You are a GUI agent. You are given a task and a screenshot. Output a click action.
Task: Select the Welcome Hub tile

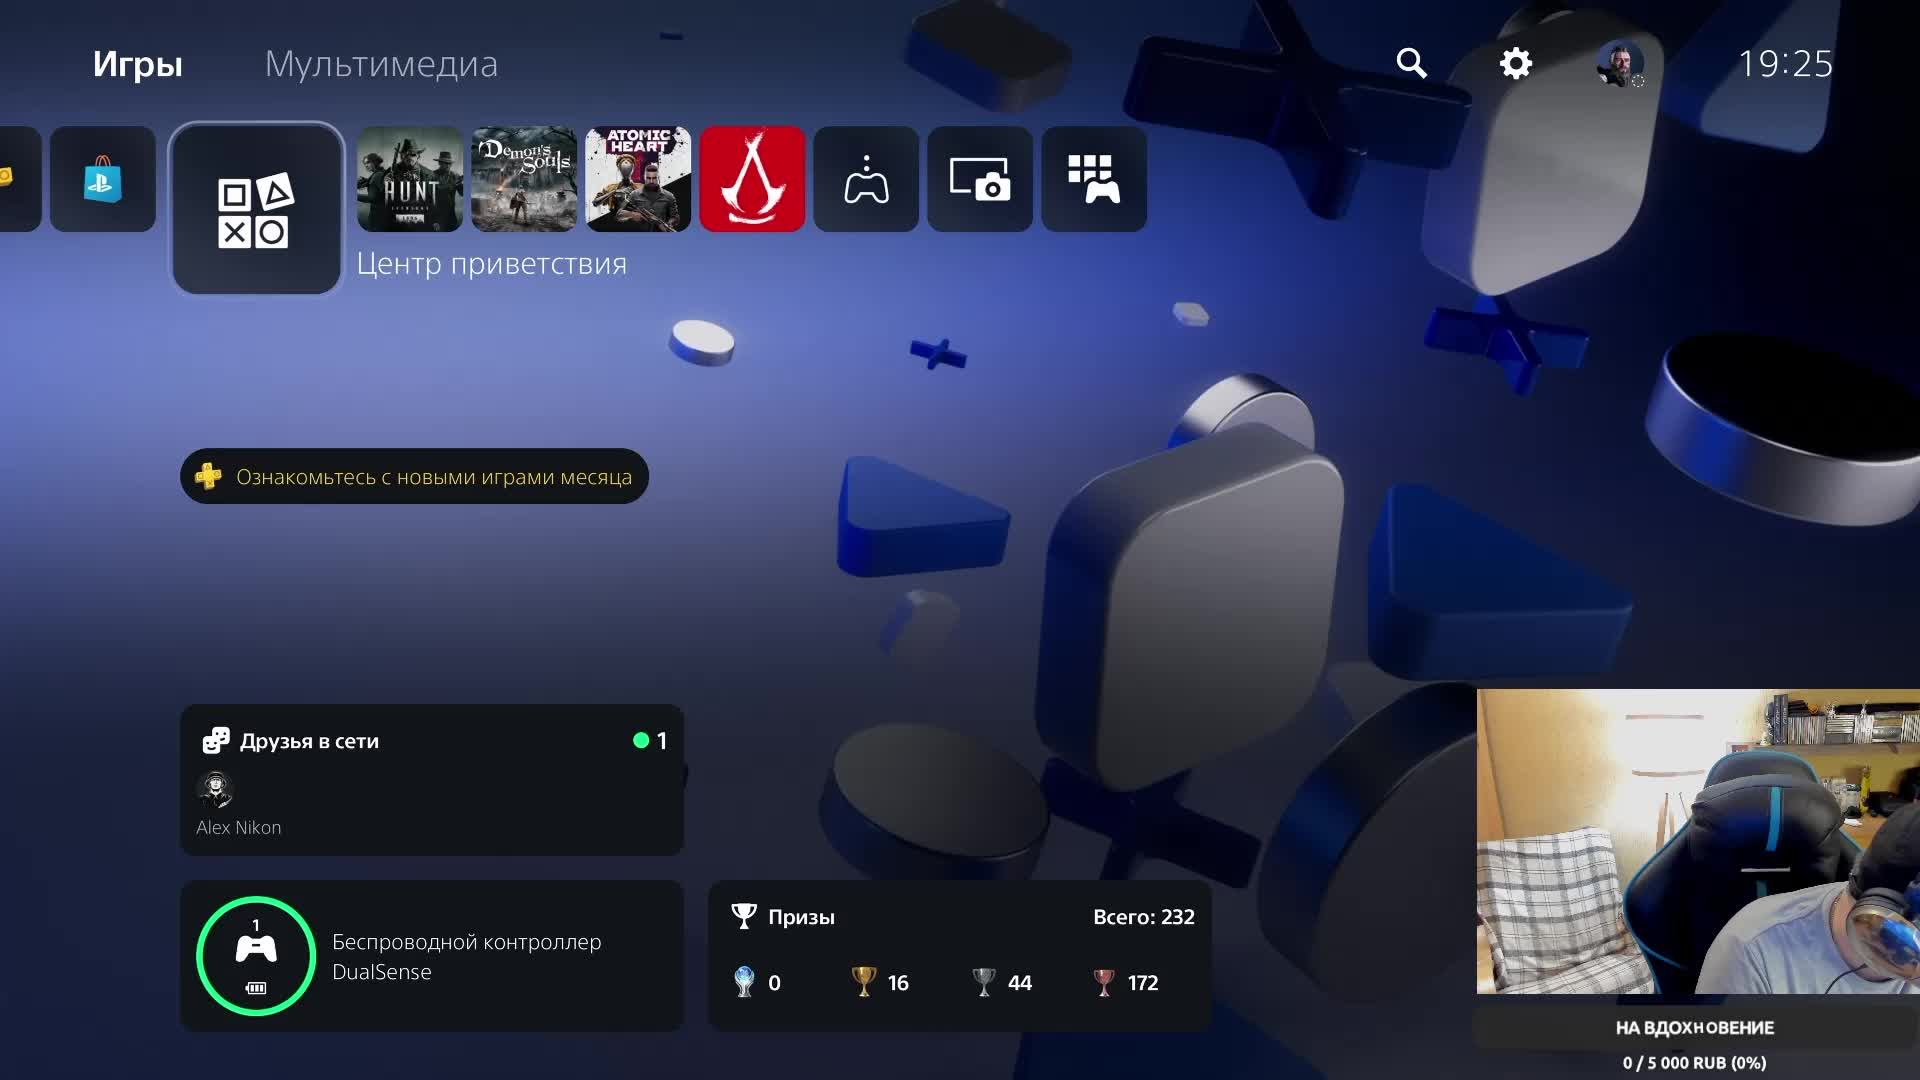256,209
